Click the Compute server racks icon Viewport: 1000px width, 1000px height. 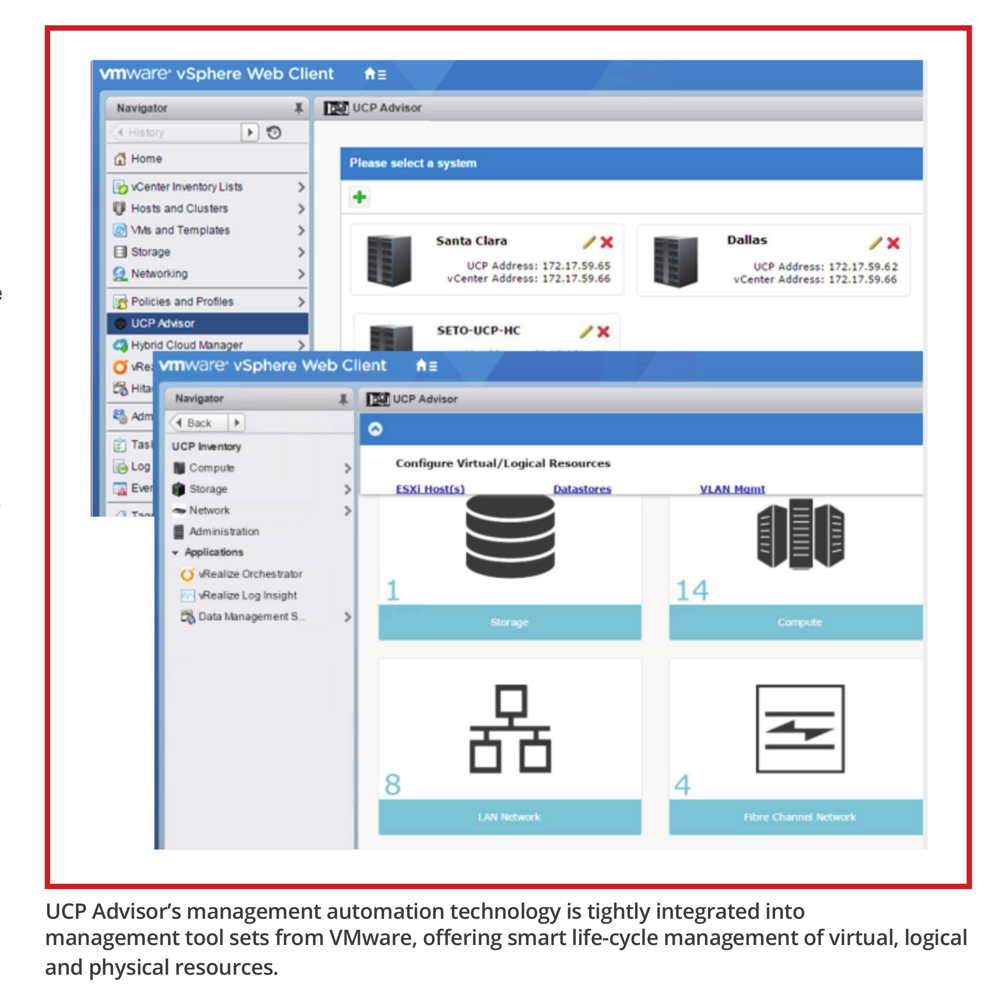pyautogui.click(x=800, y=534)
